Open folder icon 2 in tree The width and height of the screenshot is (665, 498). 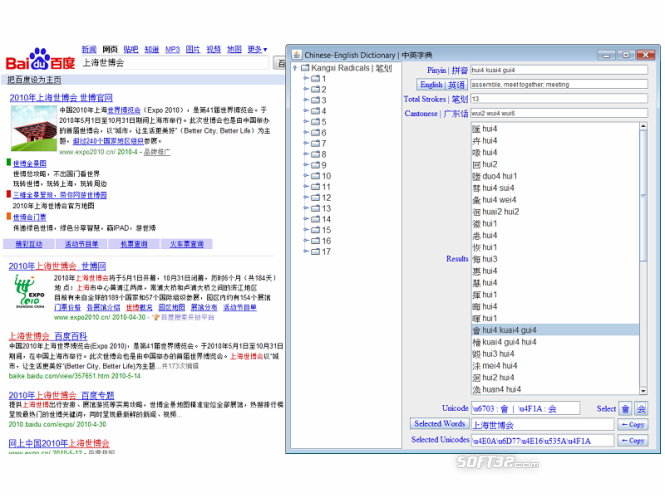pos(315,90)
